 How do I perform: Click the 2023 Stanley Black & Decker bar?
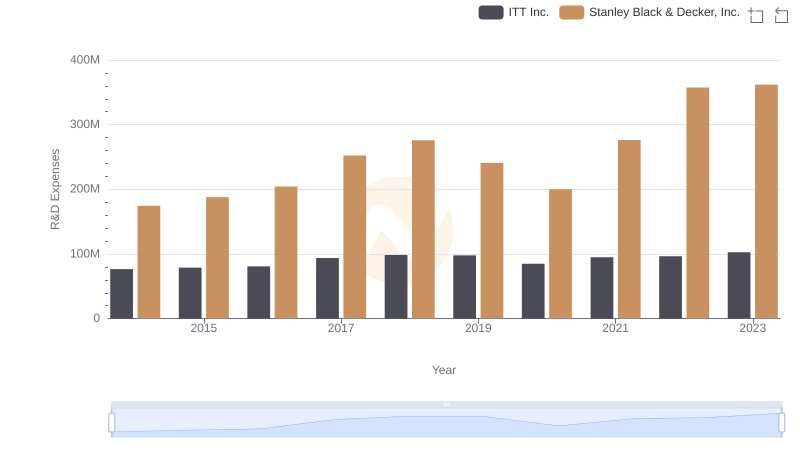point(766,201)
